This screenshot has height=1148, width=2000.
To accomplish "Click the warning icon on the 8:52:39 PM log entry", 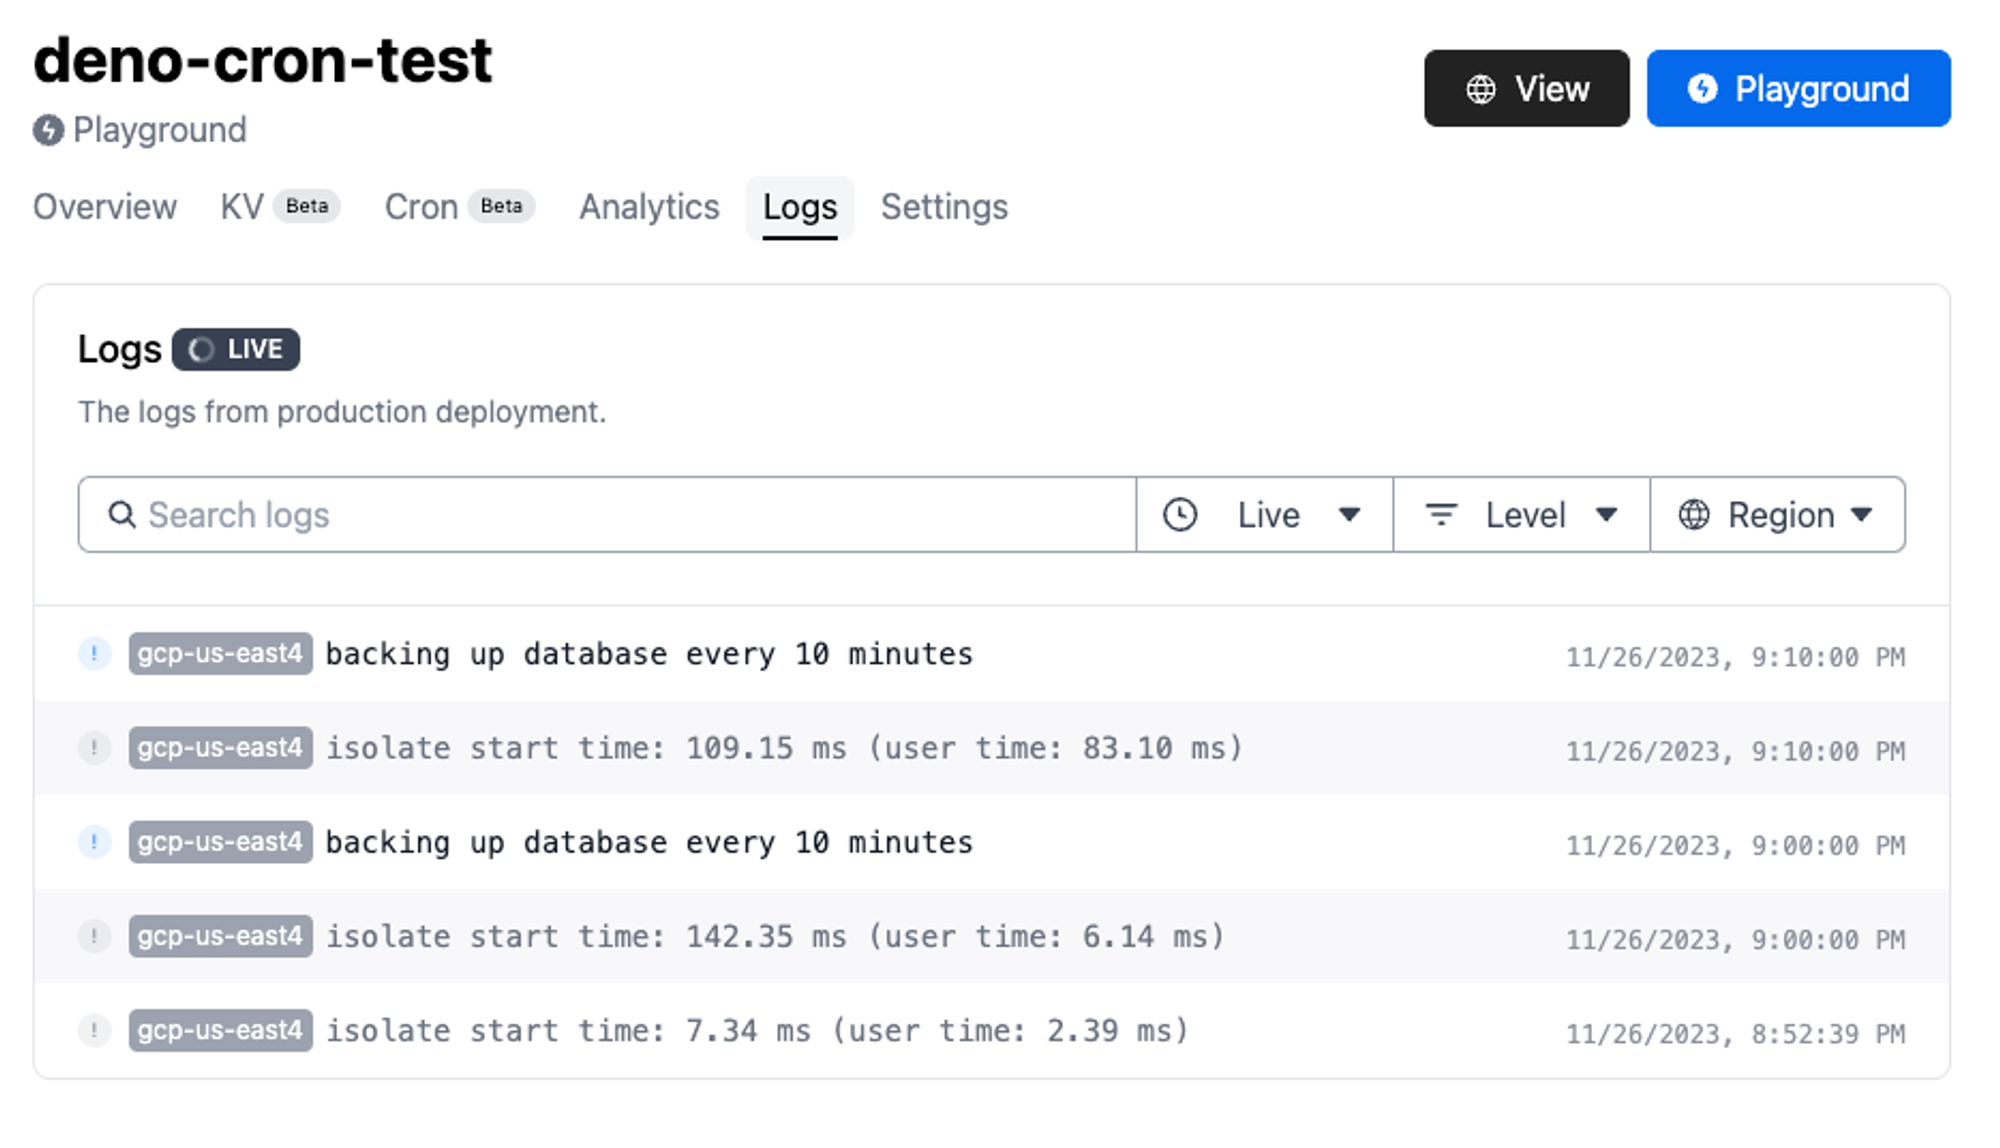I will pos(95,1031).
